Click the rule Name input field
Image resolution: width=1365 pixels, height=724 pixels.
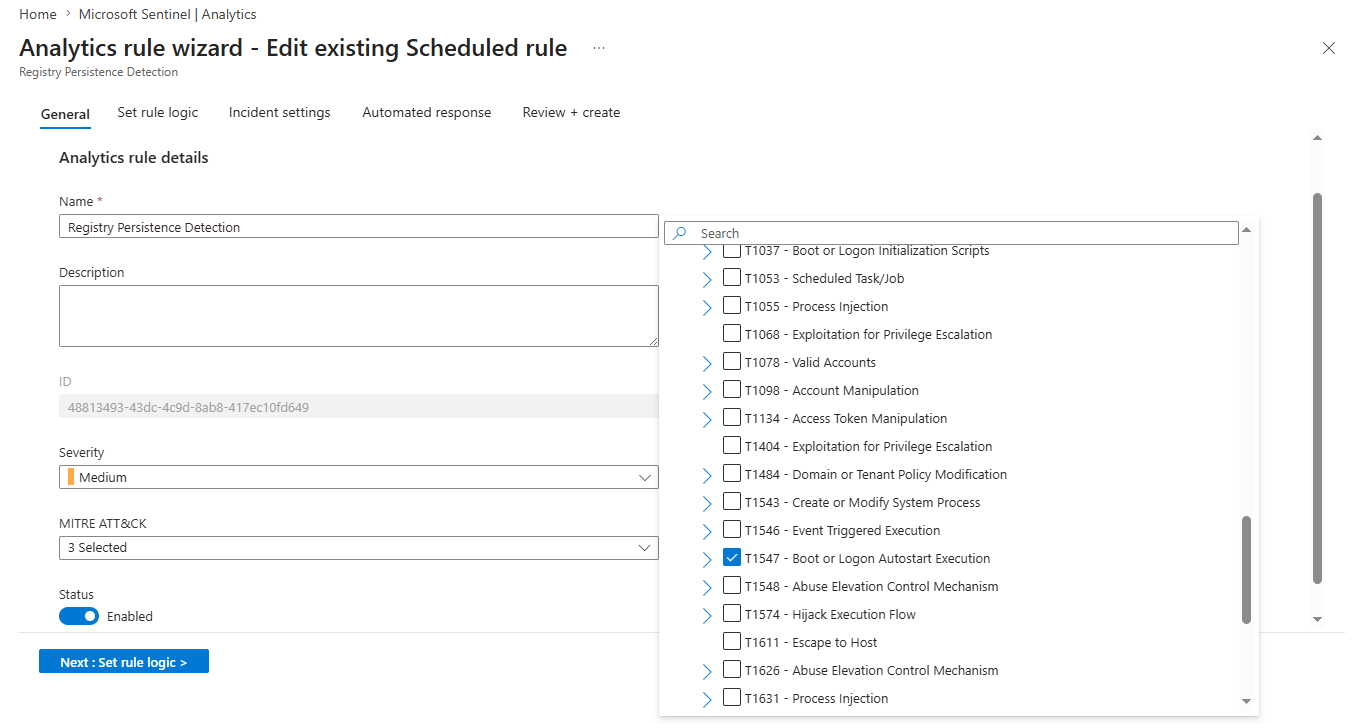[x=358, y=227]
